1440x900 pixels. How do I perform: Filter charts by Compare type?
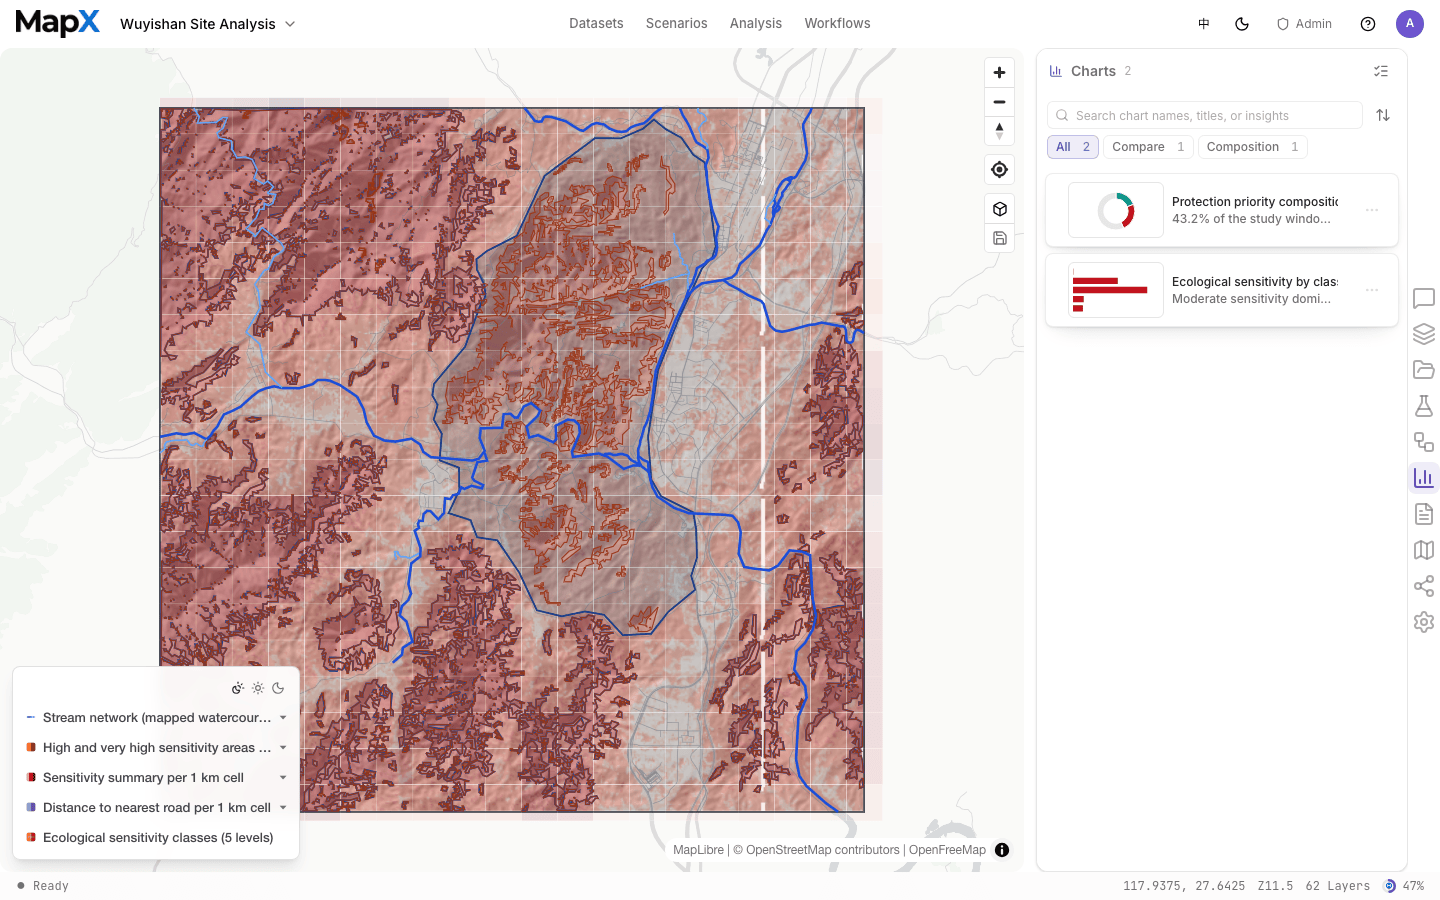[1148, 147]
